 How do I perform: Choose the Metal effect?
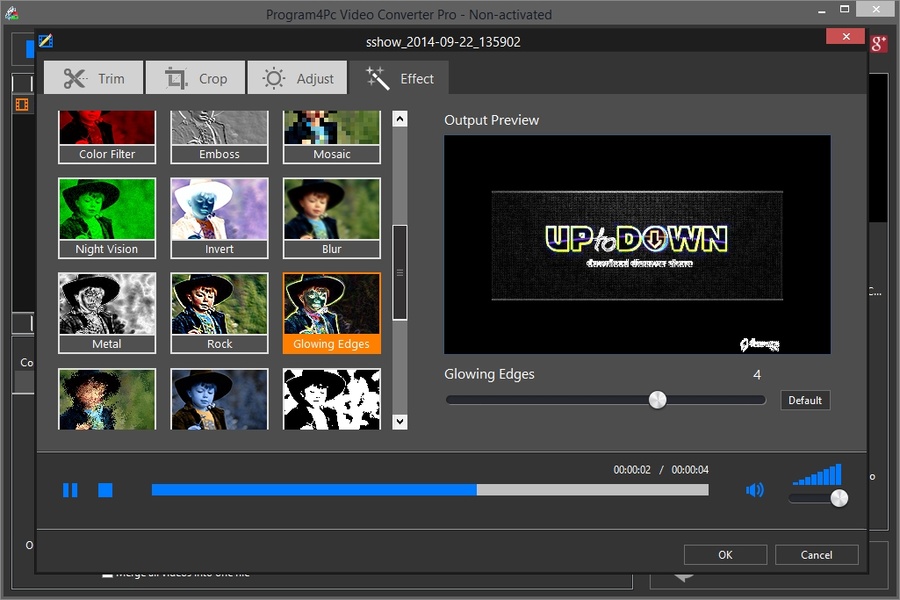(x=107, y=313)
